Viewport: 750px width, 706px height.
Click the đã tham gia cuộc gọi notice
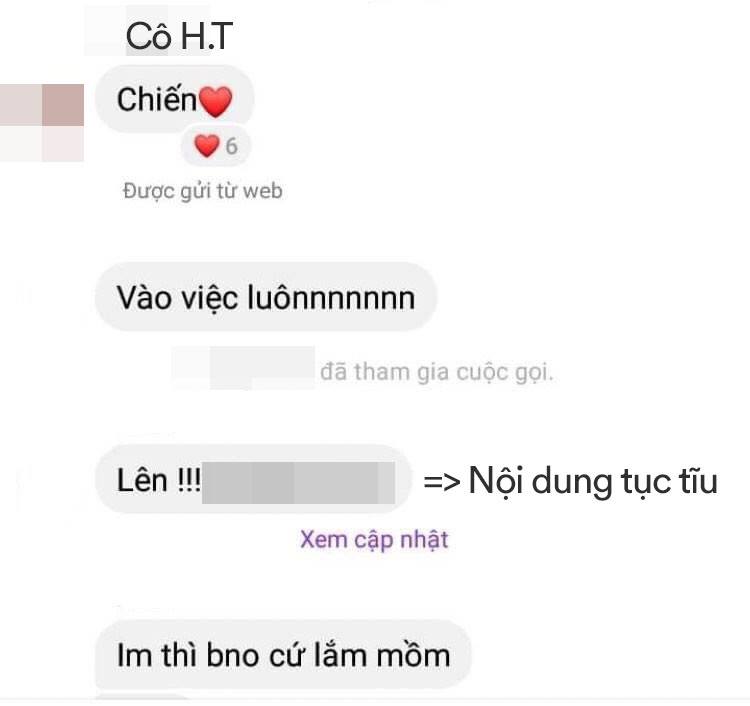pyautogui.click(x=436, y=372)
